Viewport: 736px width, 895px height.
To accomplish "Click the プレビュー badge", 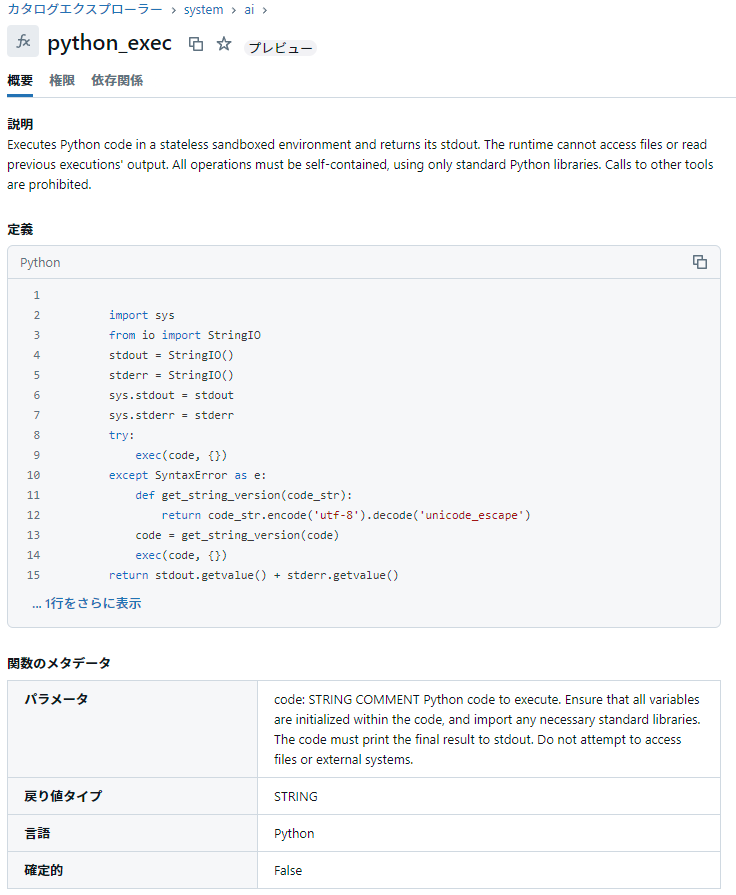I will click(x=280, y=48).
